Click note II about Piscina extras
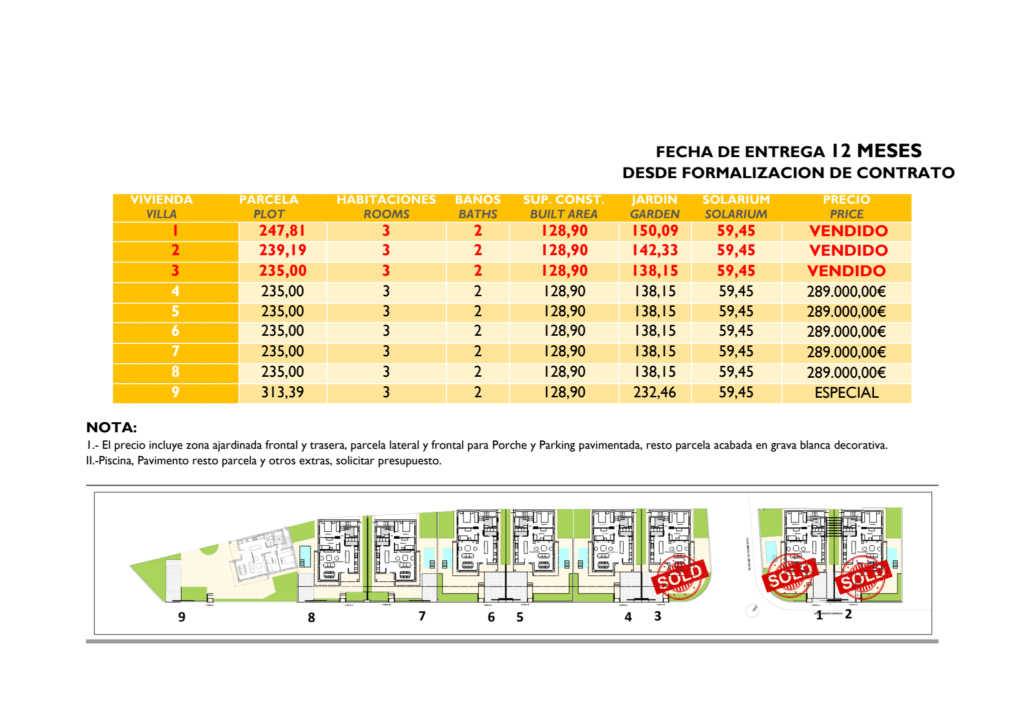Screen dimensions: 1024x725 click(264, 461)
